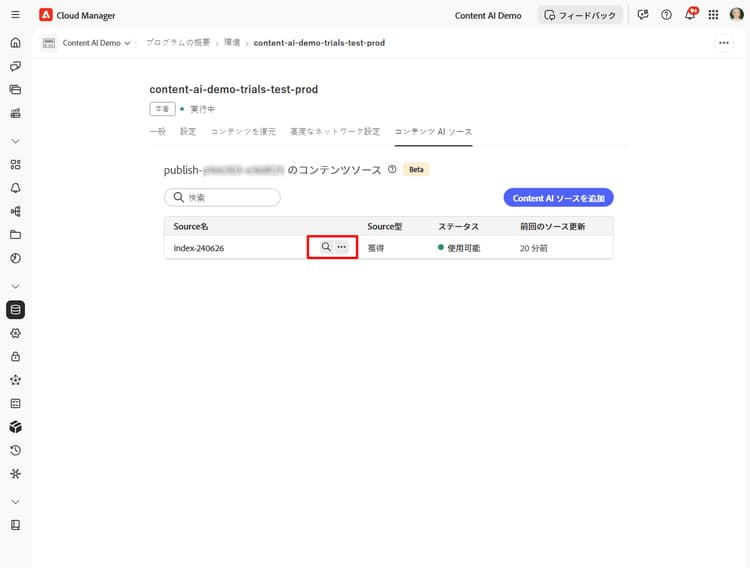The height and width of the screenshot is (568, 750).
Task: Open the four-squares dashboard icon in sidebar
Action: 15,165
